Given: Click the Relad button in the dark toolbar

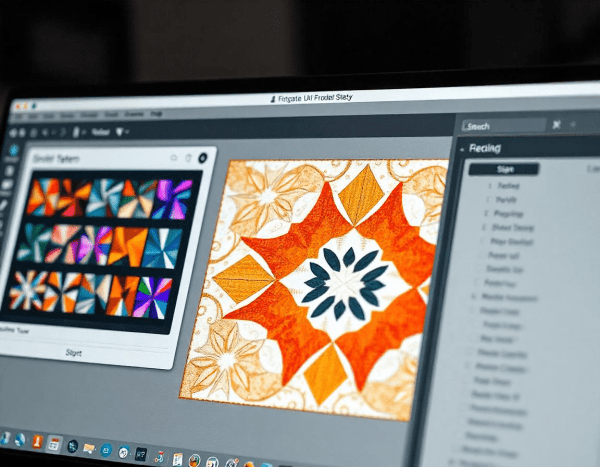Looking at the screenshot, I should [x=101, y=132].
